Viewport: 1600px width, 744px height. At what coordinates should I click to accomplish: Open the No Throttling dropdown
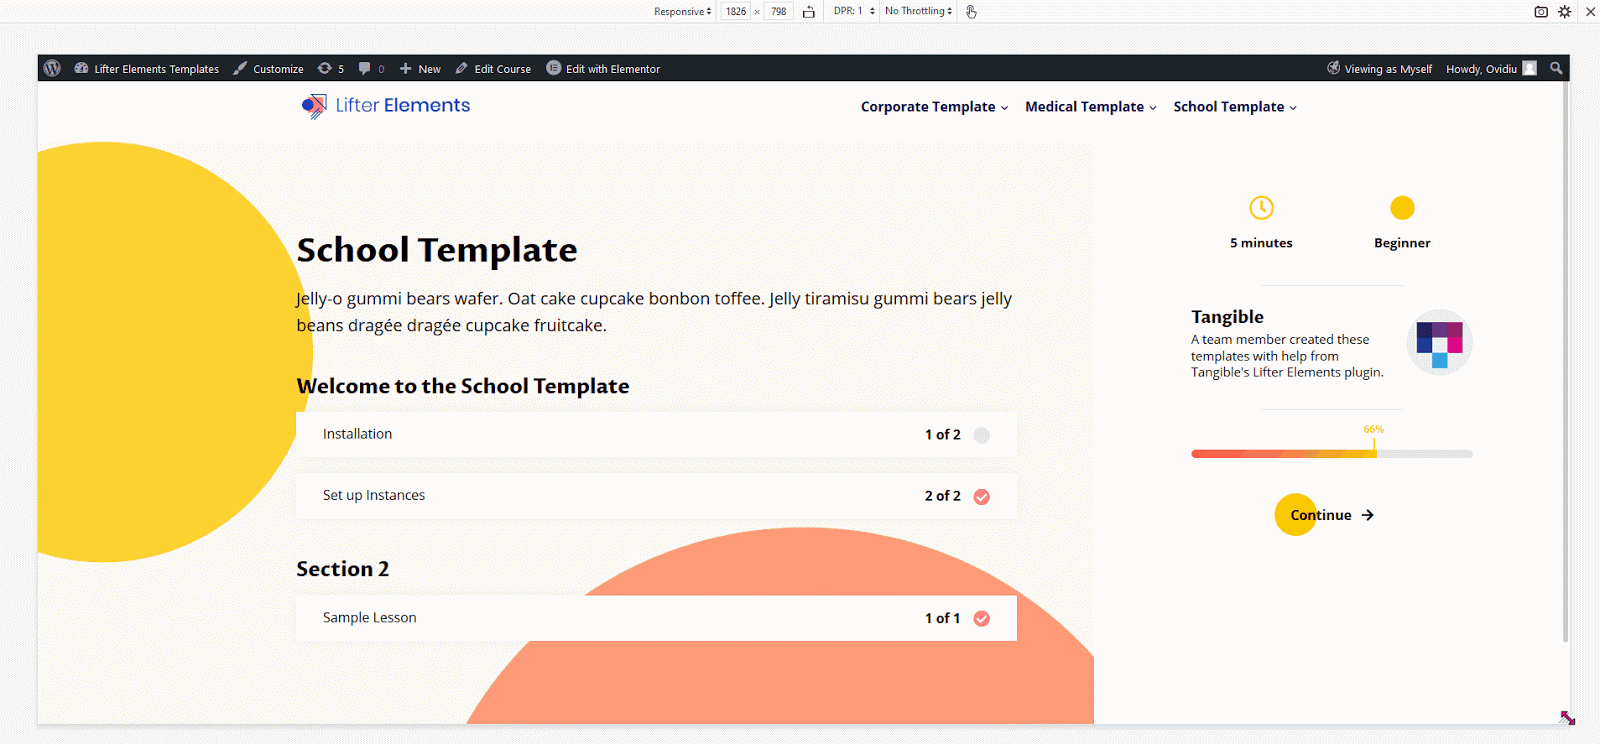918,11
